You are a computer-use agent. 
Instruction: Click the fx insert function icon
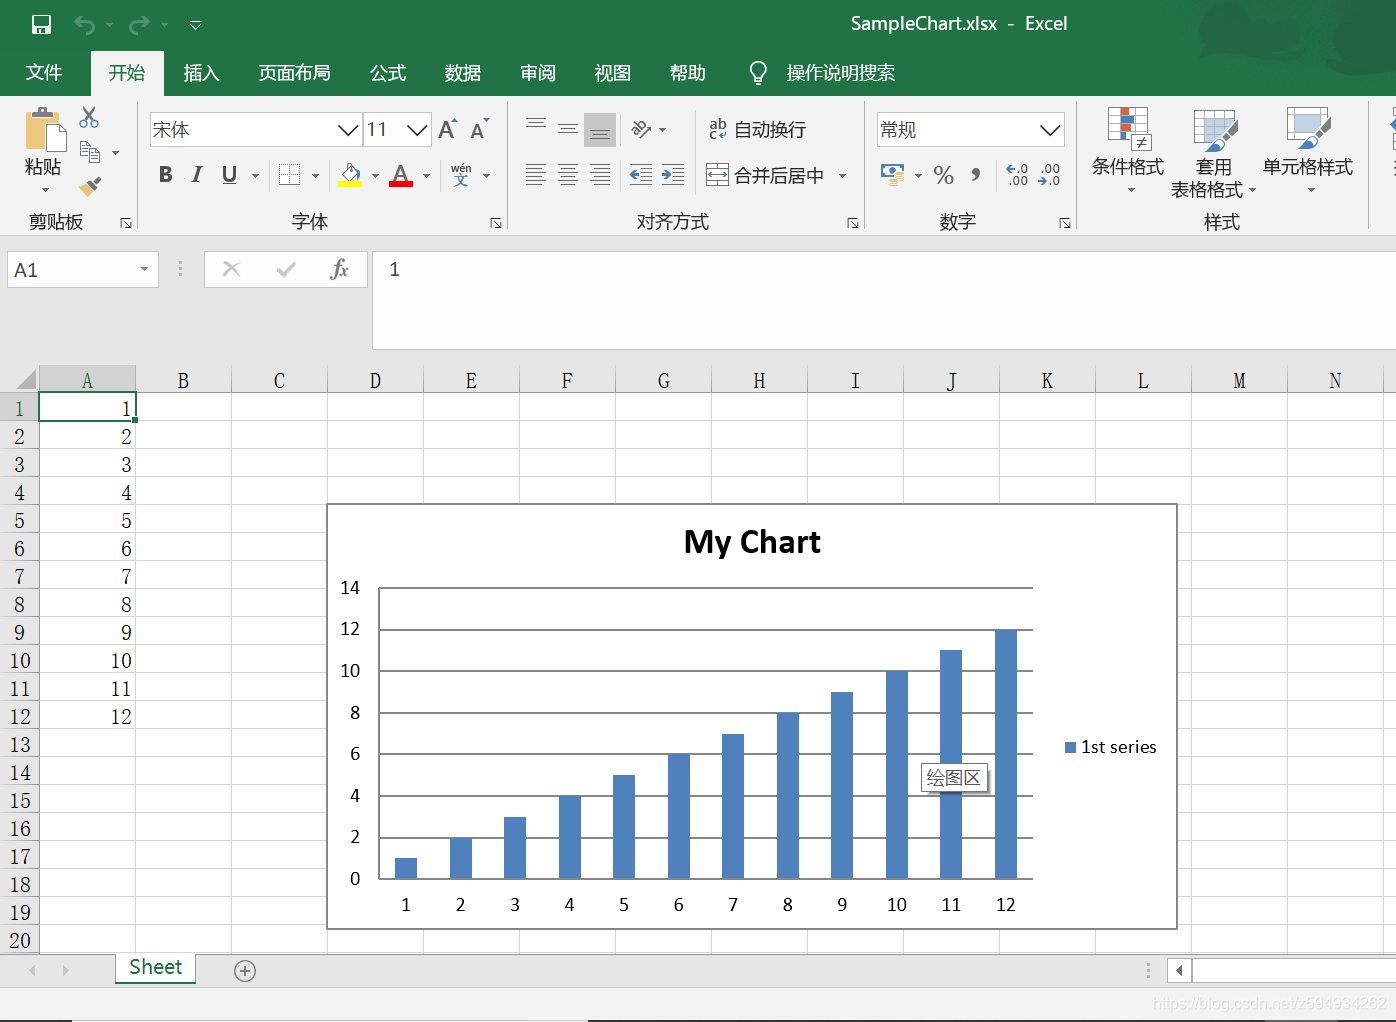pyautogui.click(x=340, y=269)
